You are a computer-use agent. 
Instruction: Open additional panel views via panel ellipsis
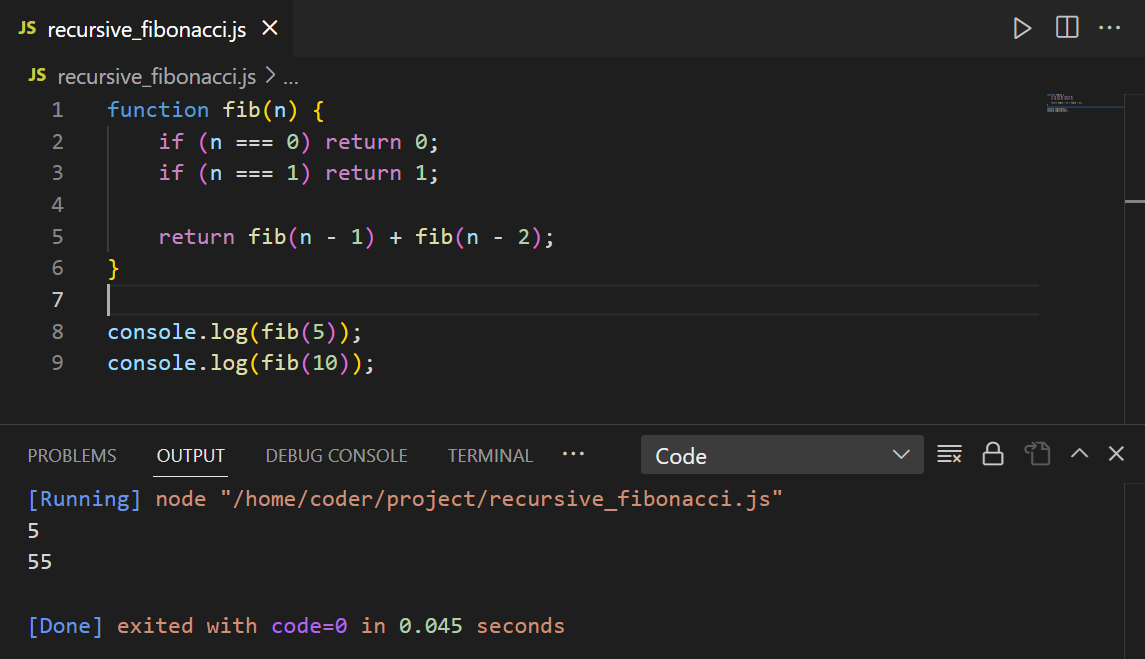573,454
